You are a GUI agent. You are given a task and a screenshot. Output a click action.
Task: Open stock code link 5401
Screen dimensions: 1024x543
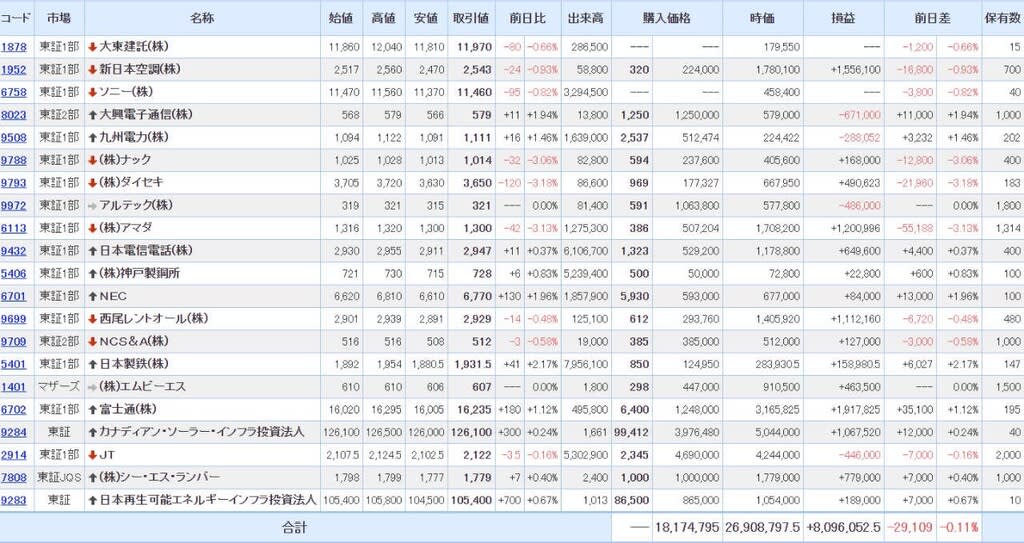(x=13, y=364)
